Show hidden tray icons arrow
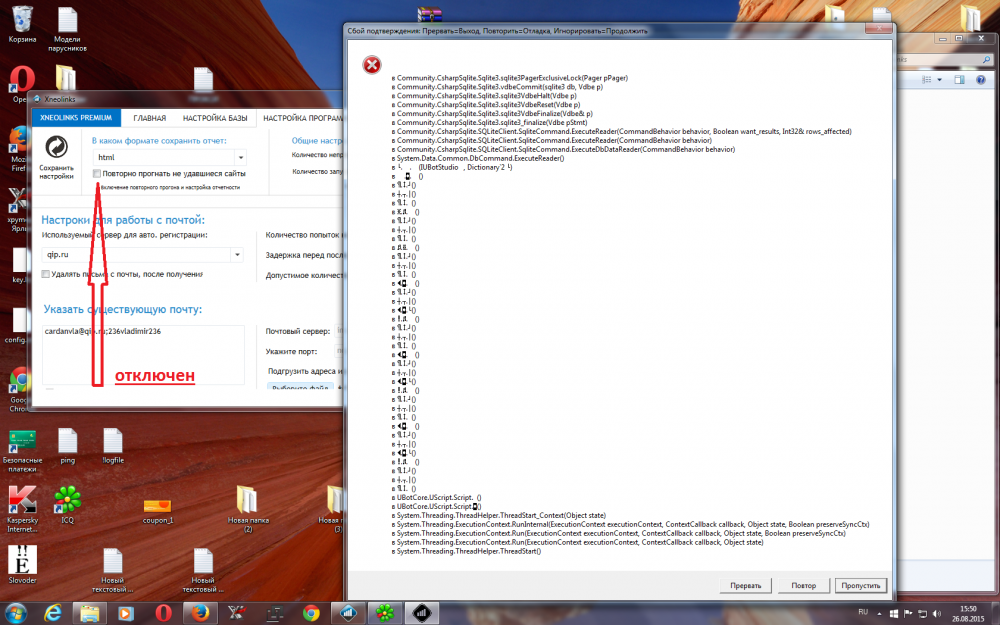This screenshot has height=625, width=1000. tap(879, 614)
